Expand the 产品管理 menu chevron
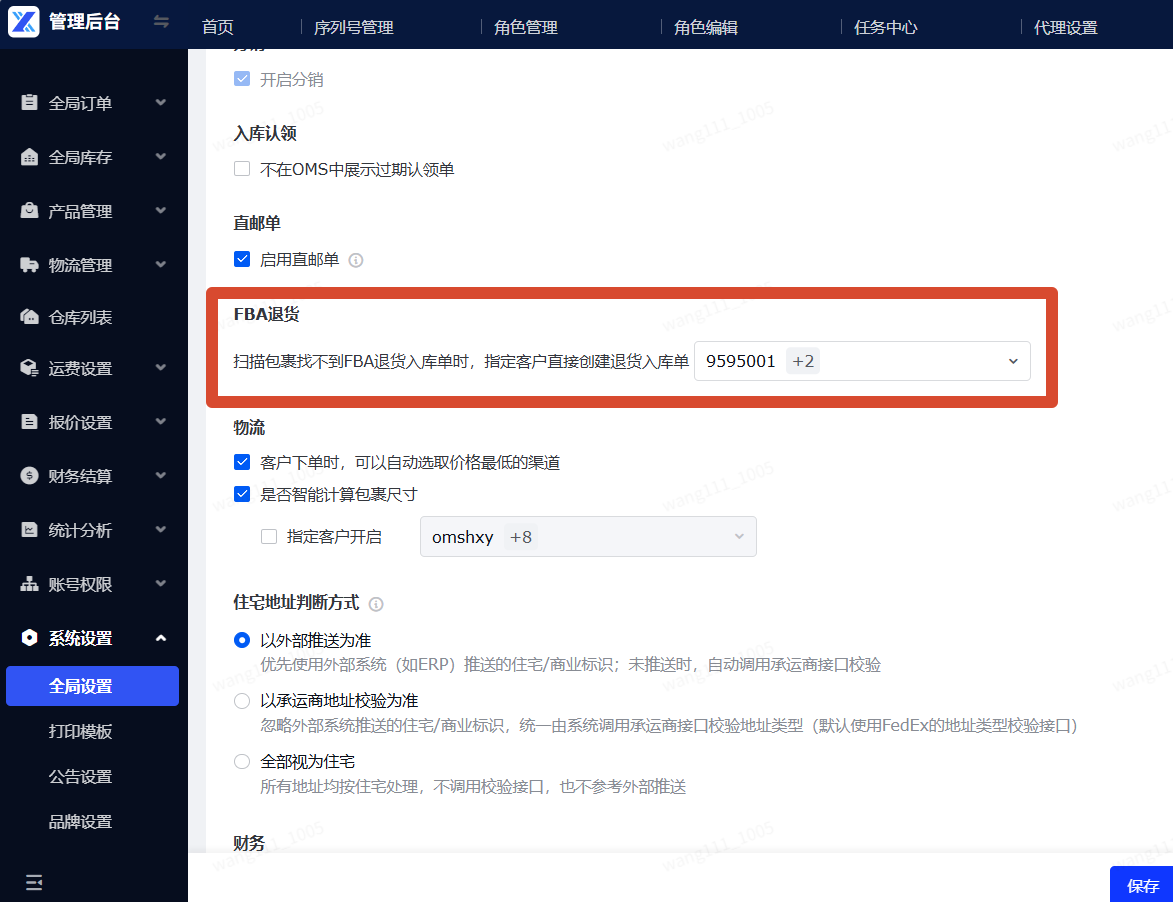This screenshot has height=902, width=1173. coord(161,210)
